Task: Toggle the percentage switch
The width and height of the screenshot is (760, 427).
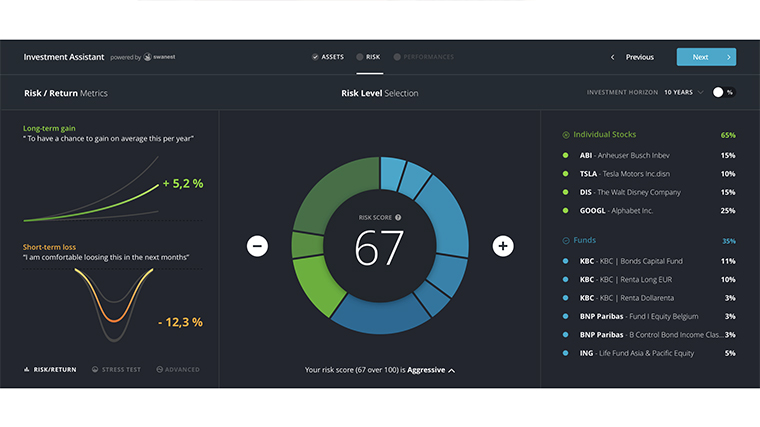Action: [x=723, y=93]
